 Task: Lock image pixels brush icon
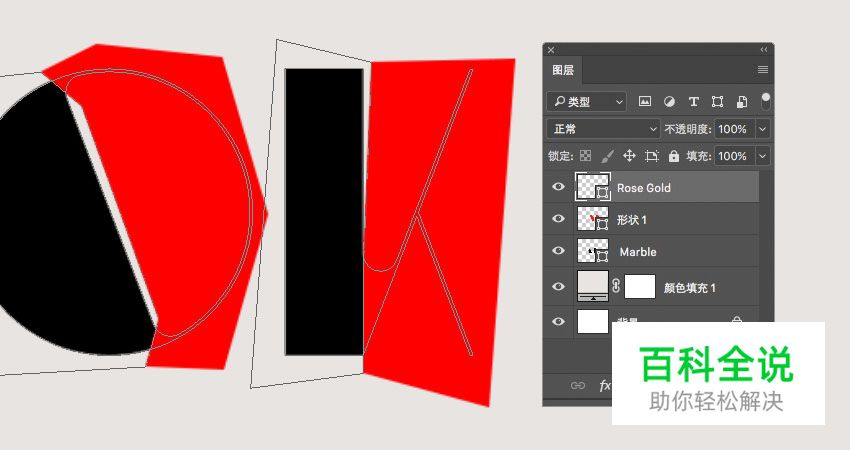tap(607, 156)
